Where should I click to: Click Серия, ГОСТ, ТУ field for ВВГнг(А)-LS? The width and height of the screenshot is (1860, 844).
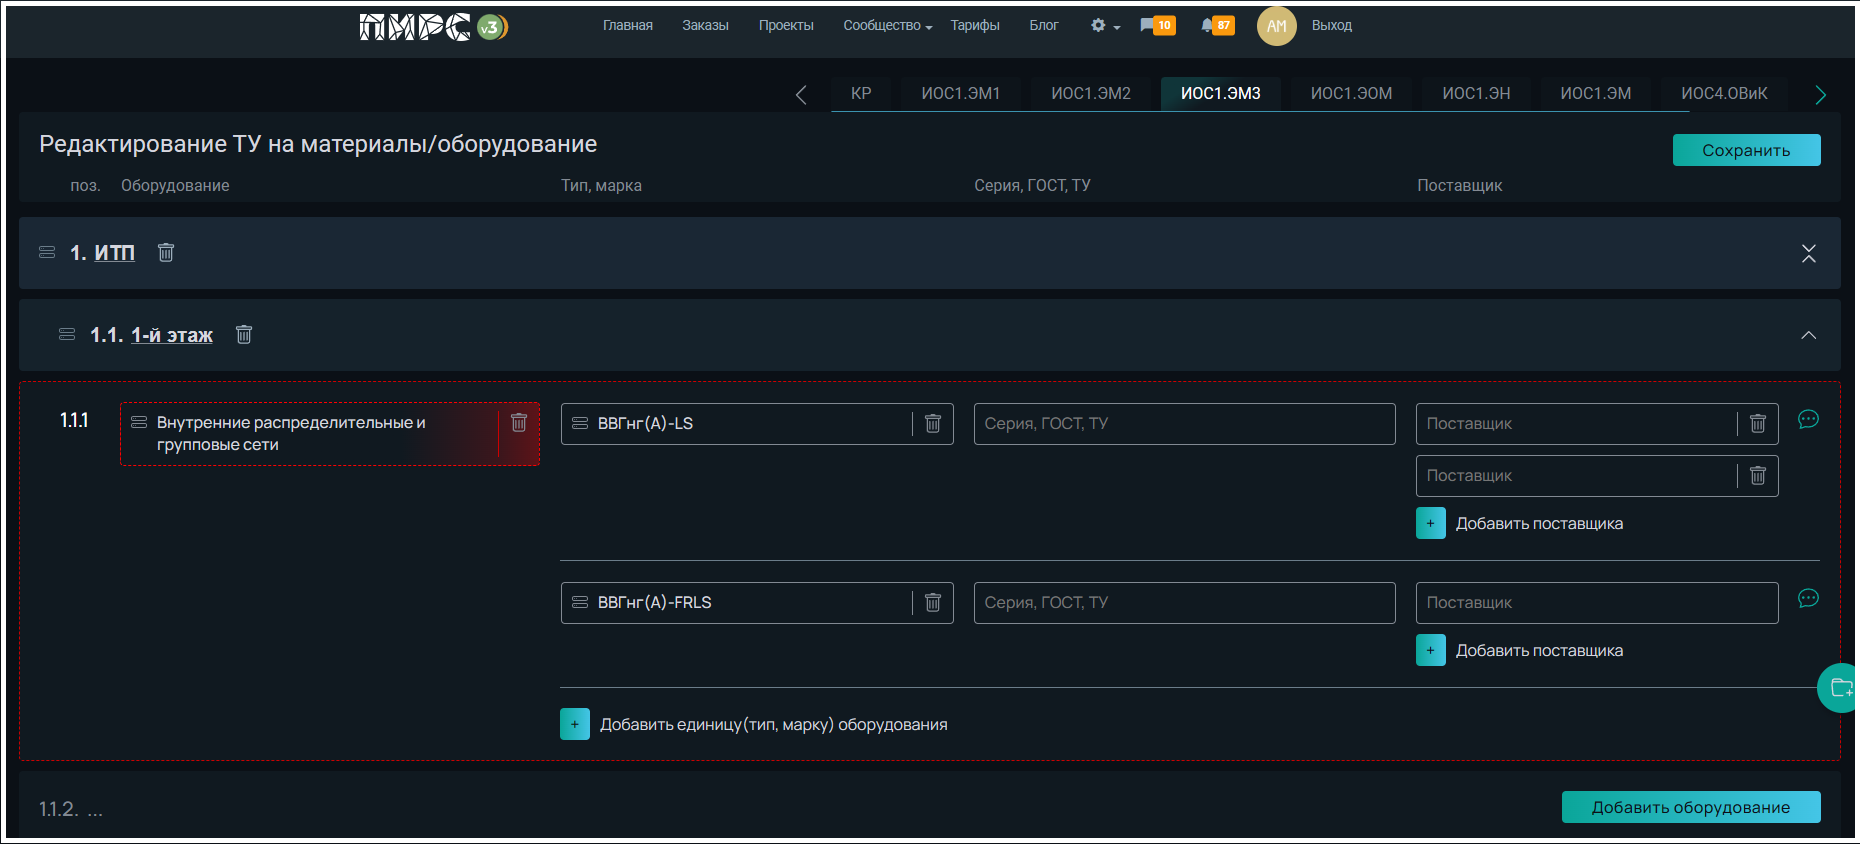pos(1184,424)
